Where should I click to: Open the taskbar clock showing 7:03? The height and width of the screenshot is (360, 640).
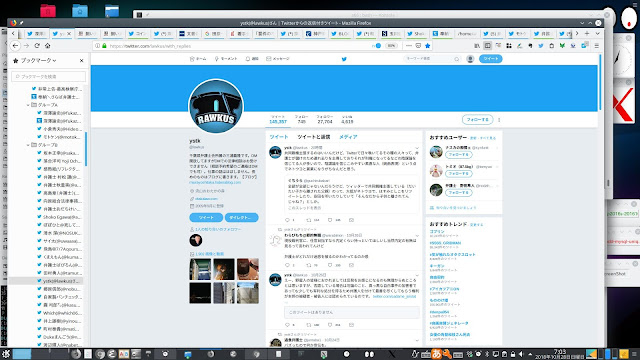[559, 354]
